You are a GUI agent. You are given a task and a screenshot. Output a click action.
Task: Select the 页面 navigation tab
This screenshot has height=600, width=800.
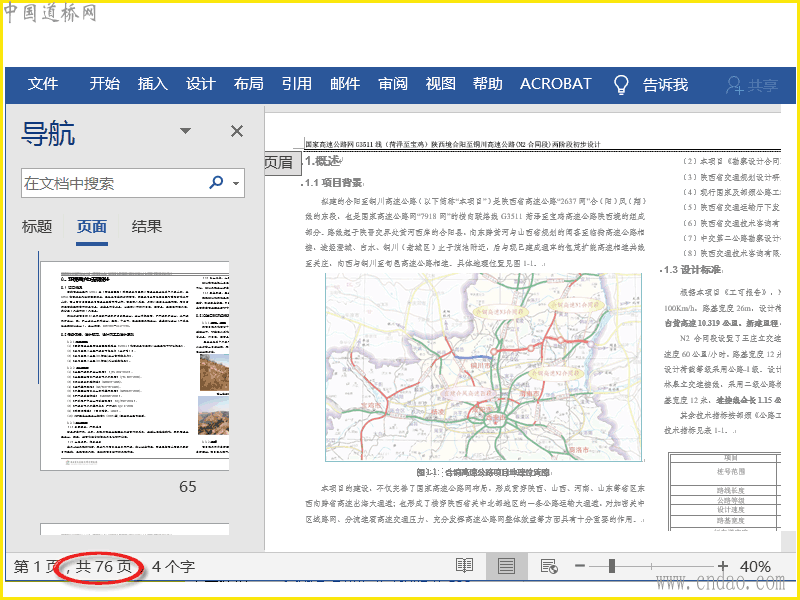(92, 227)
